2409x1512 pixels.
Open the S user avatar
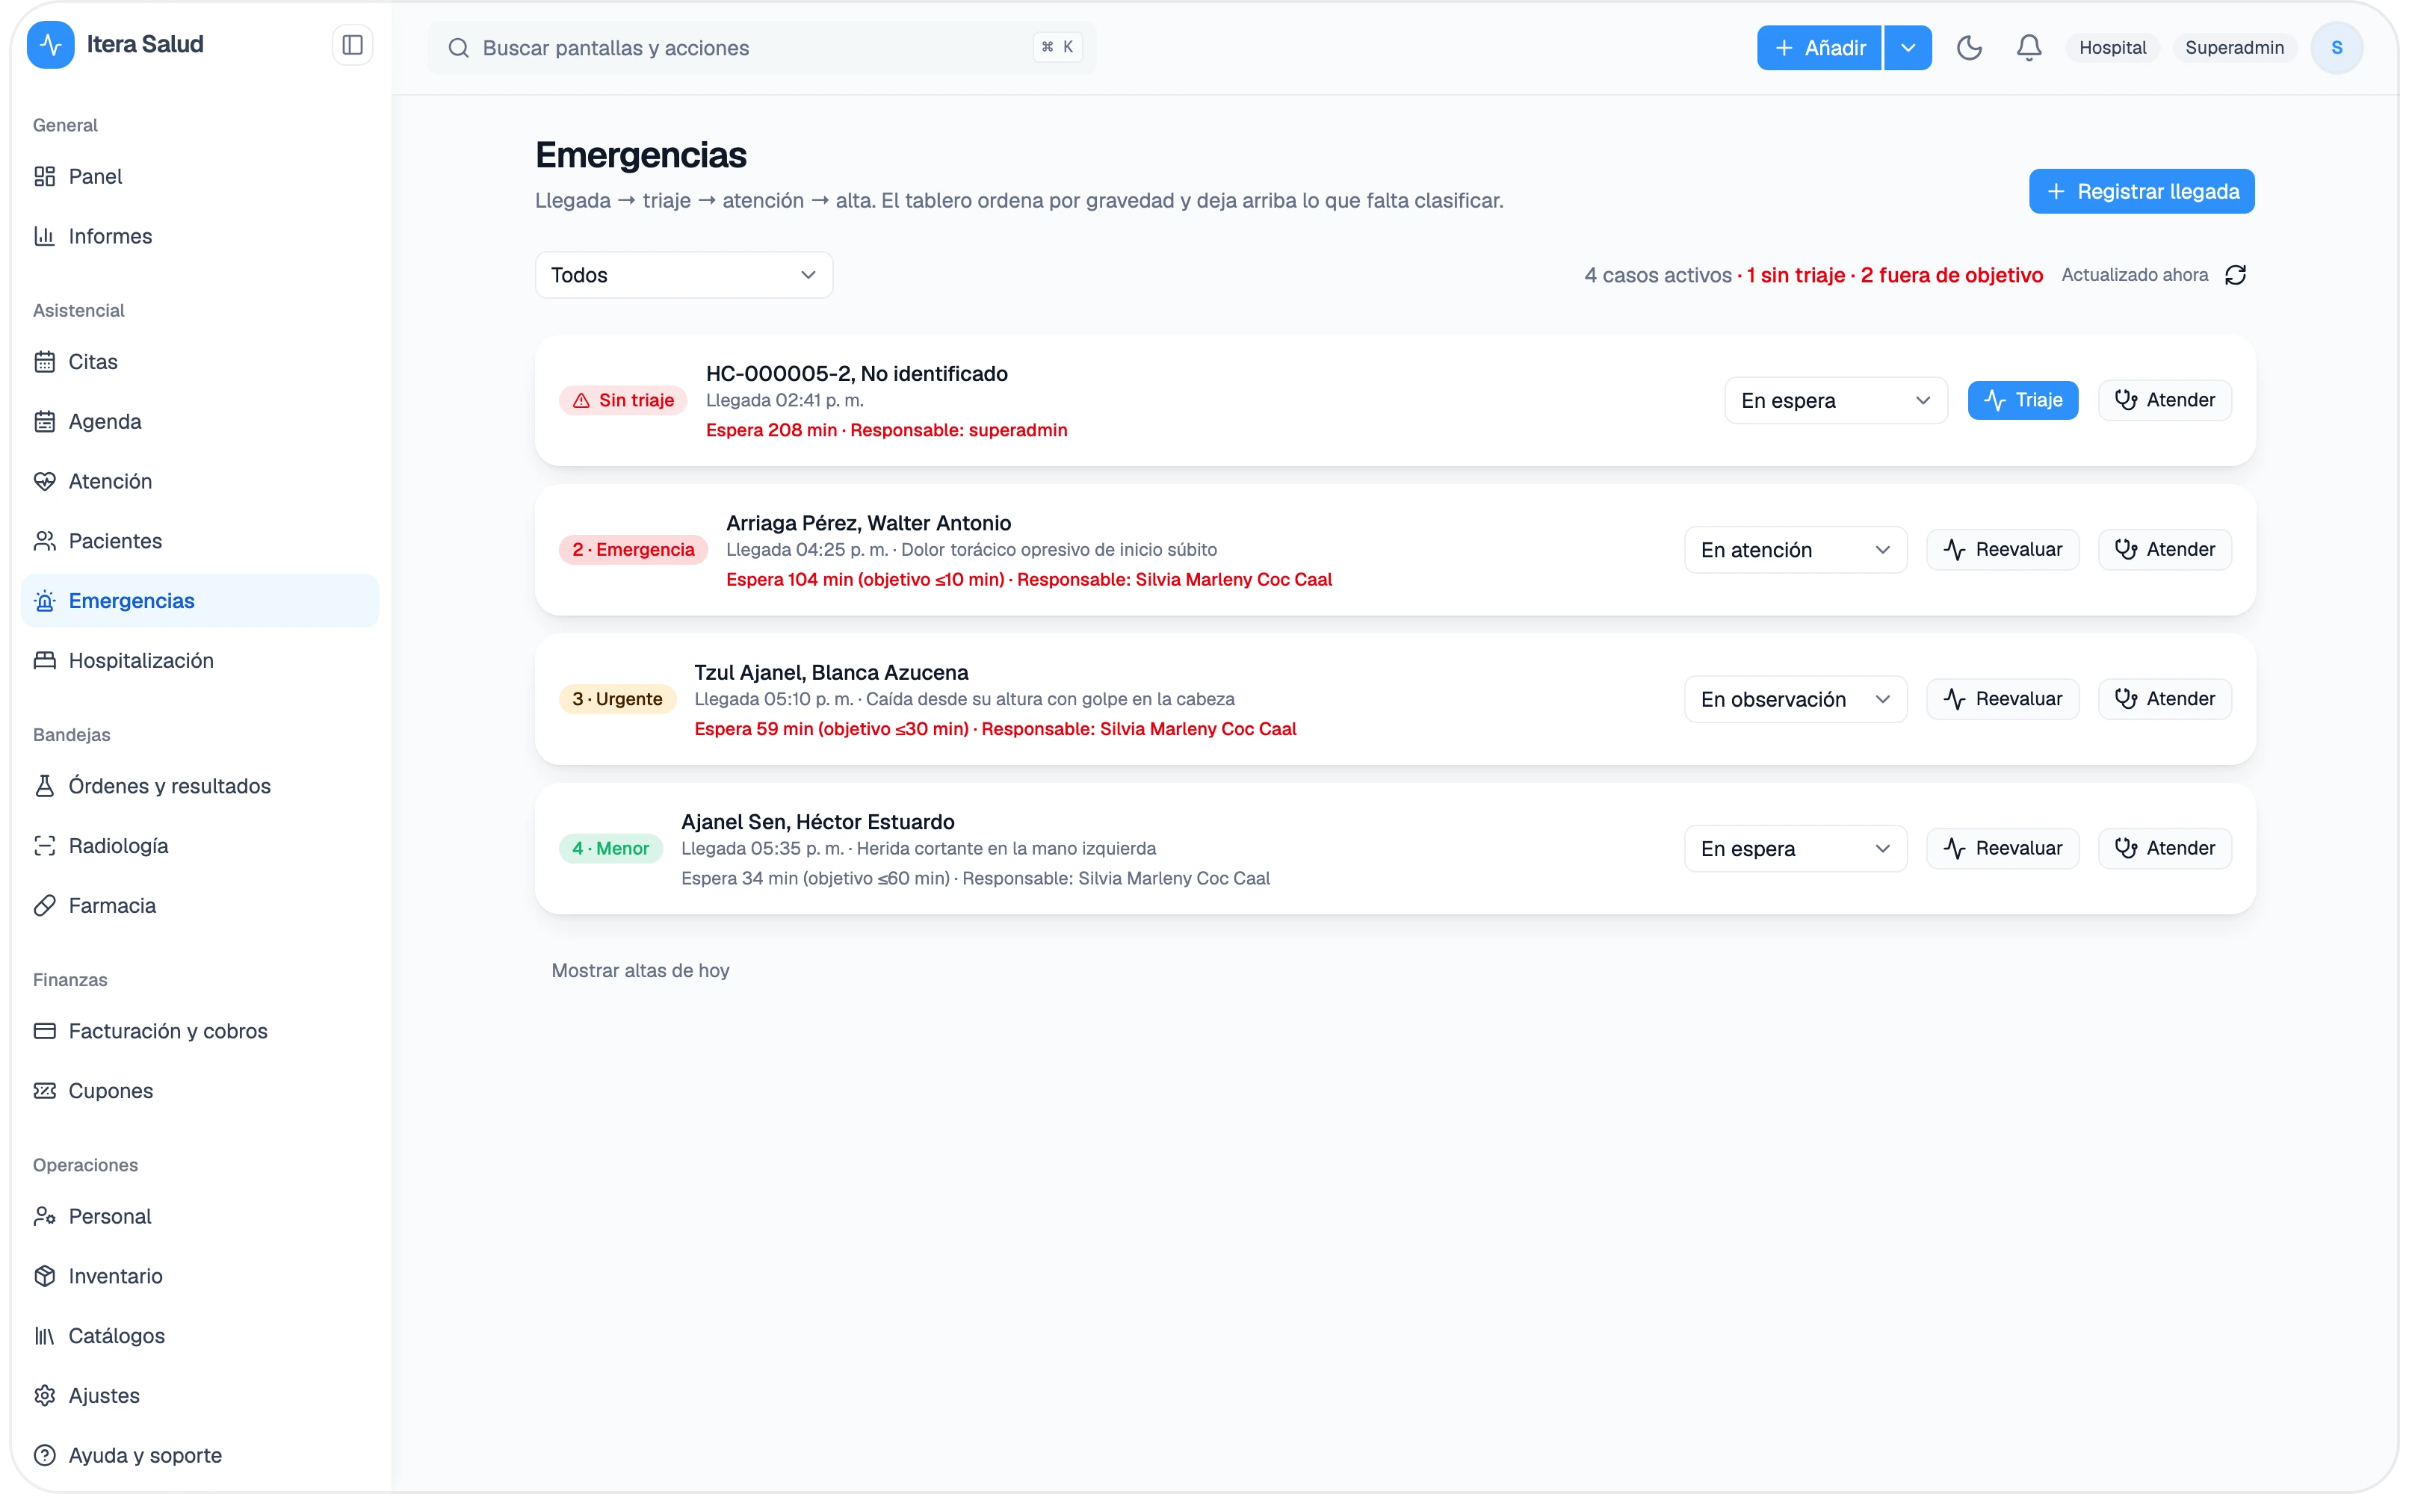[2336, 48]
